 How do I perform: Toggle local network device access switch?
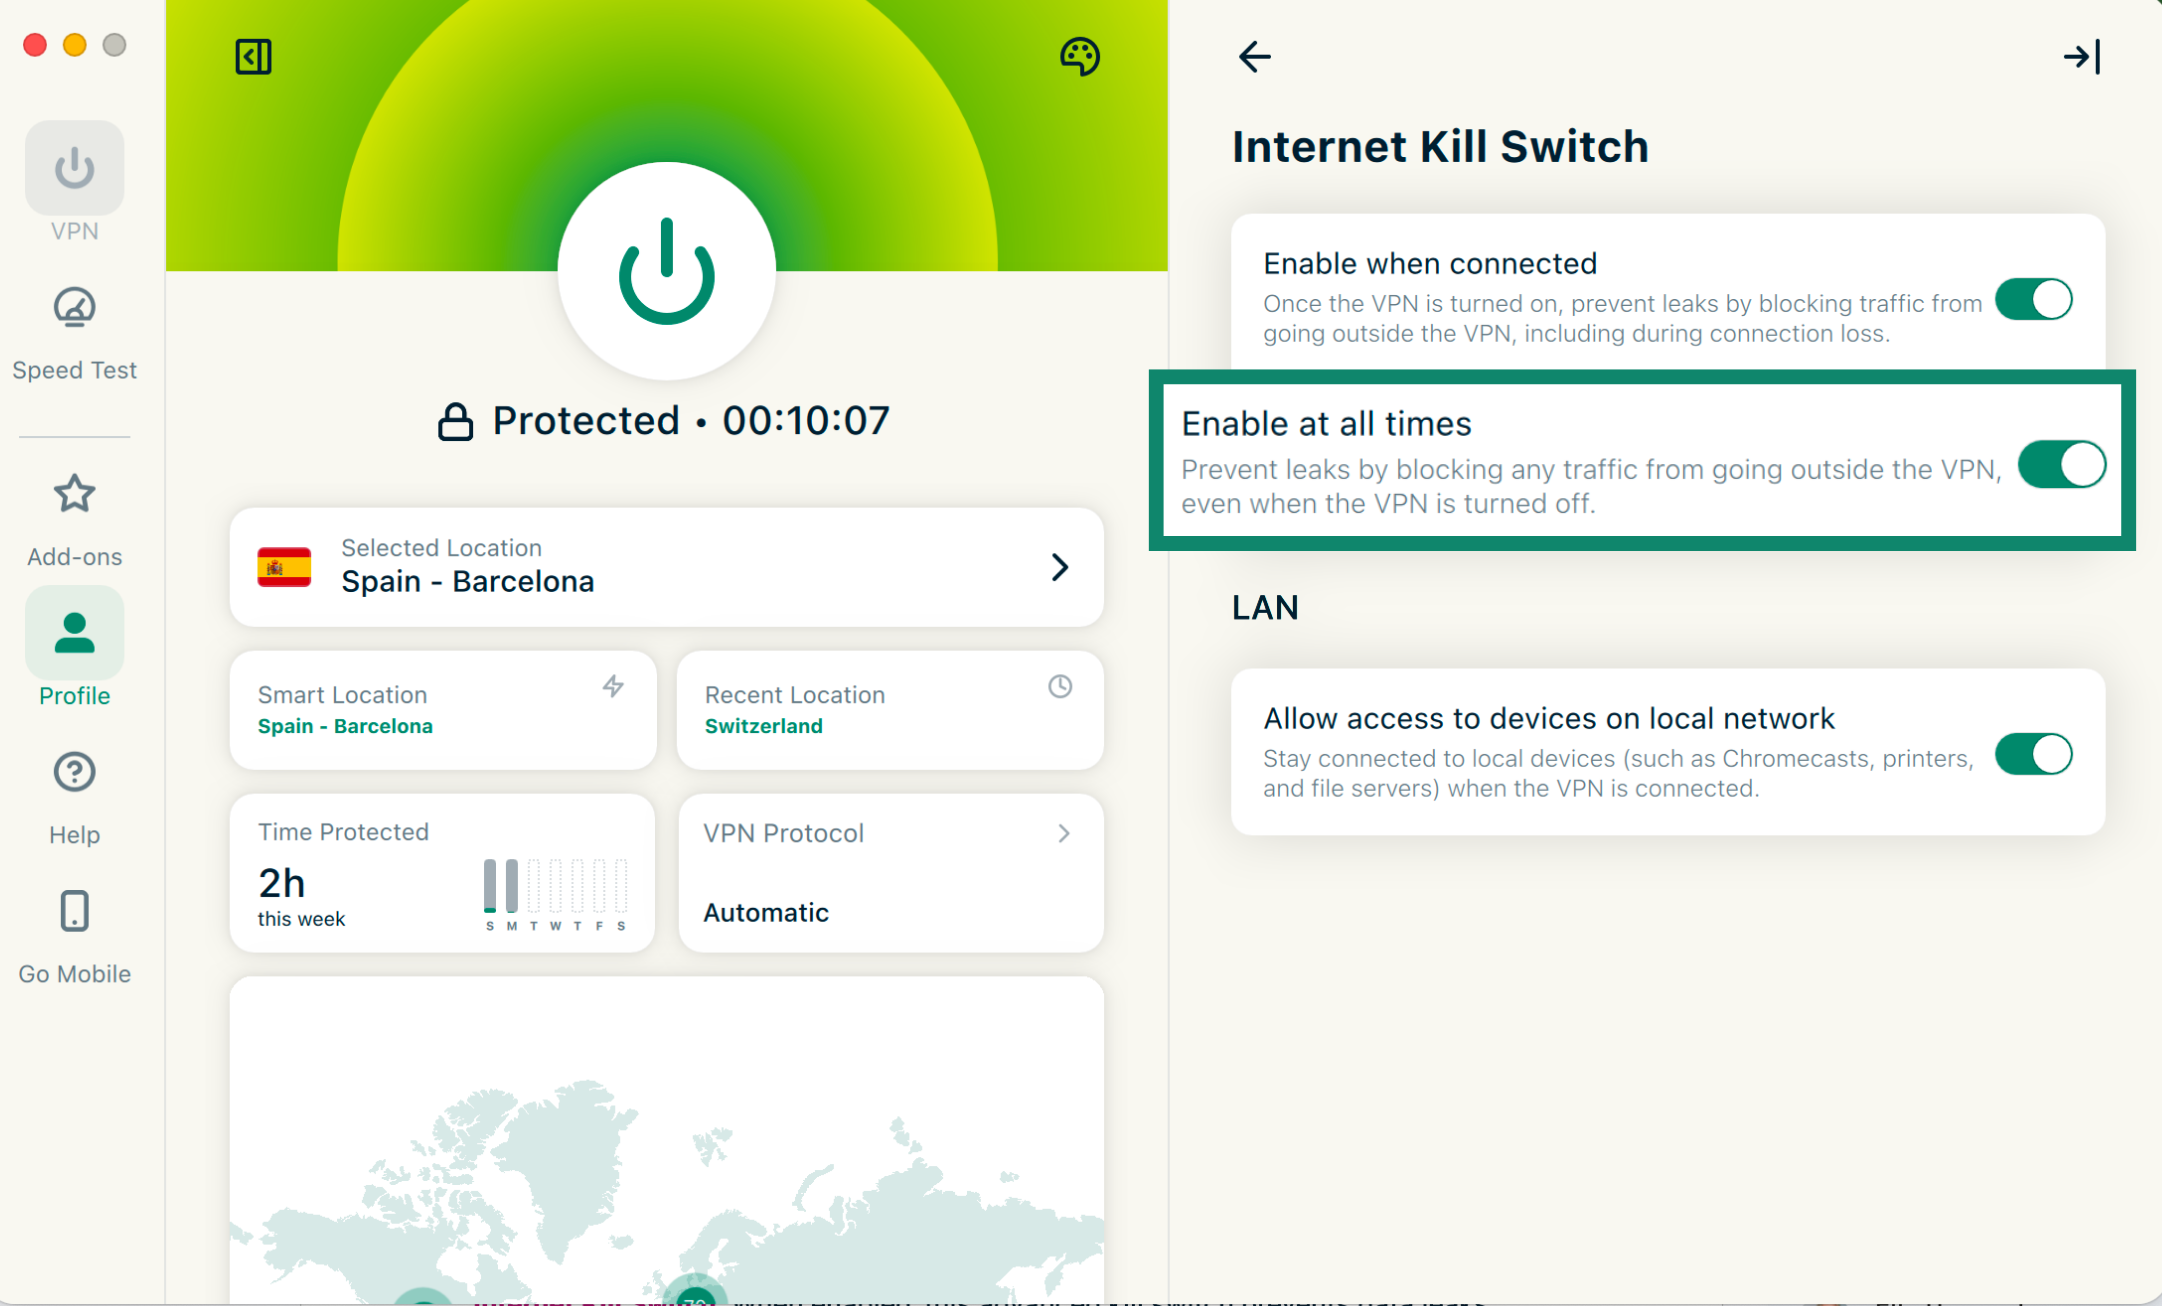(x=2033, y=754)
